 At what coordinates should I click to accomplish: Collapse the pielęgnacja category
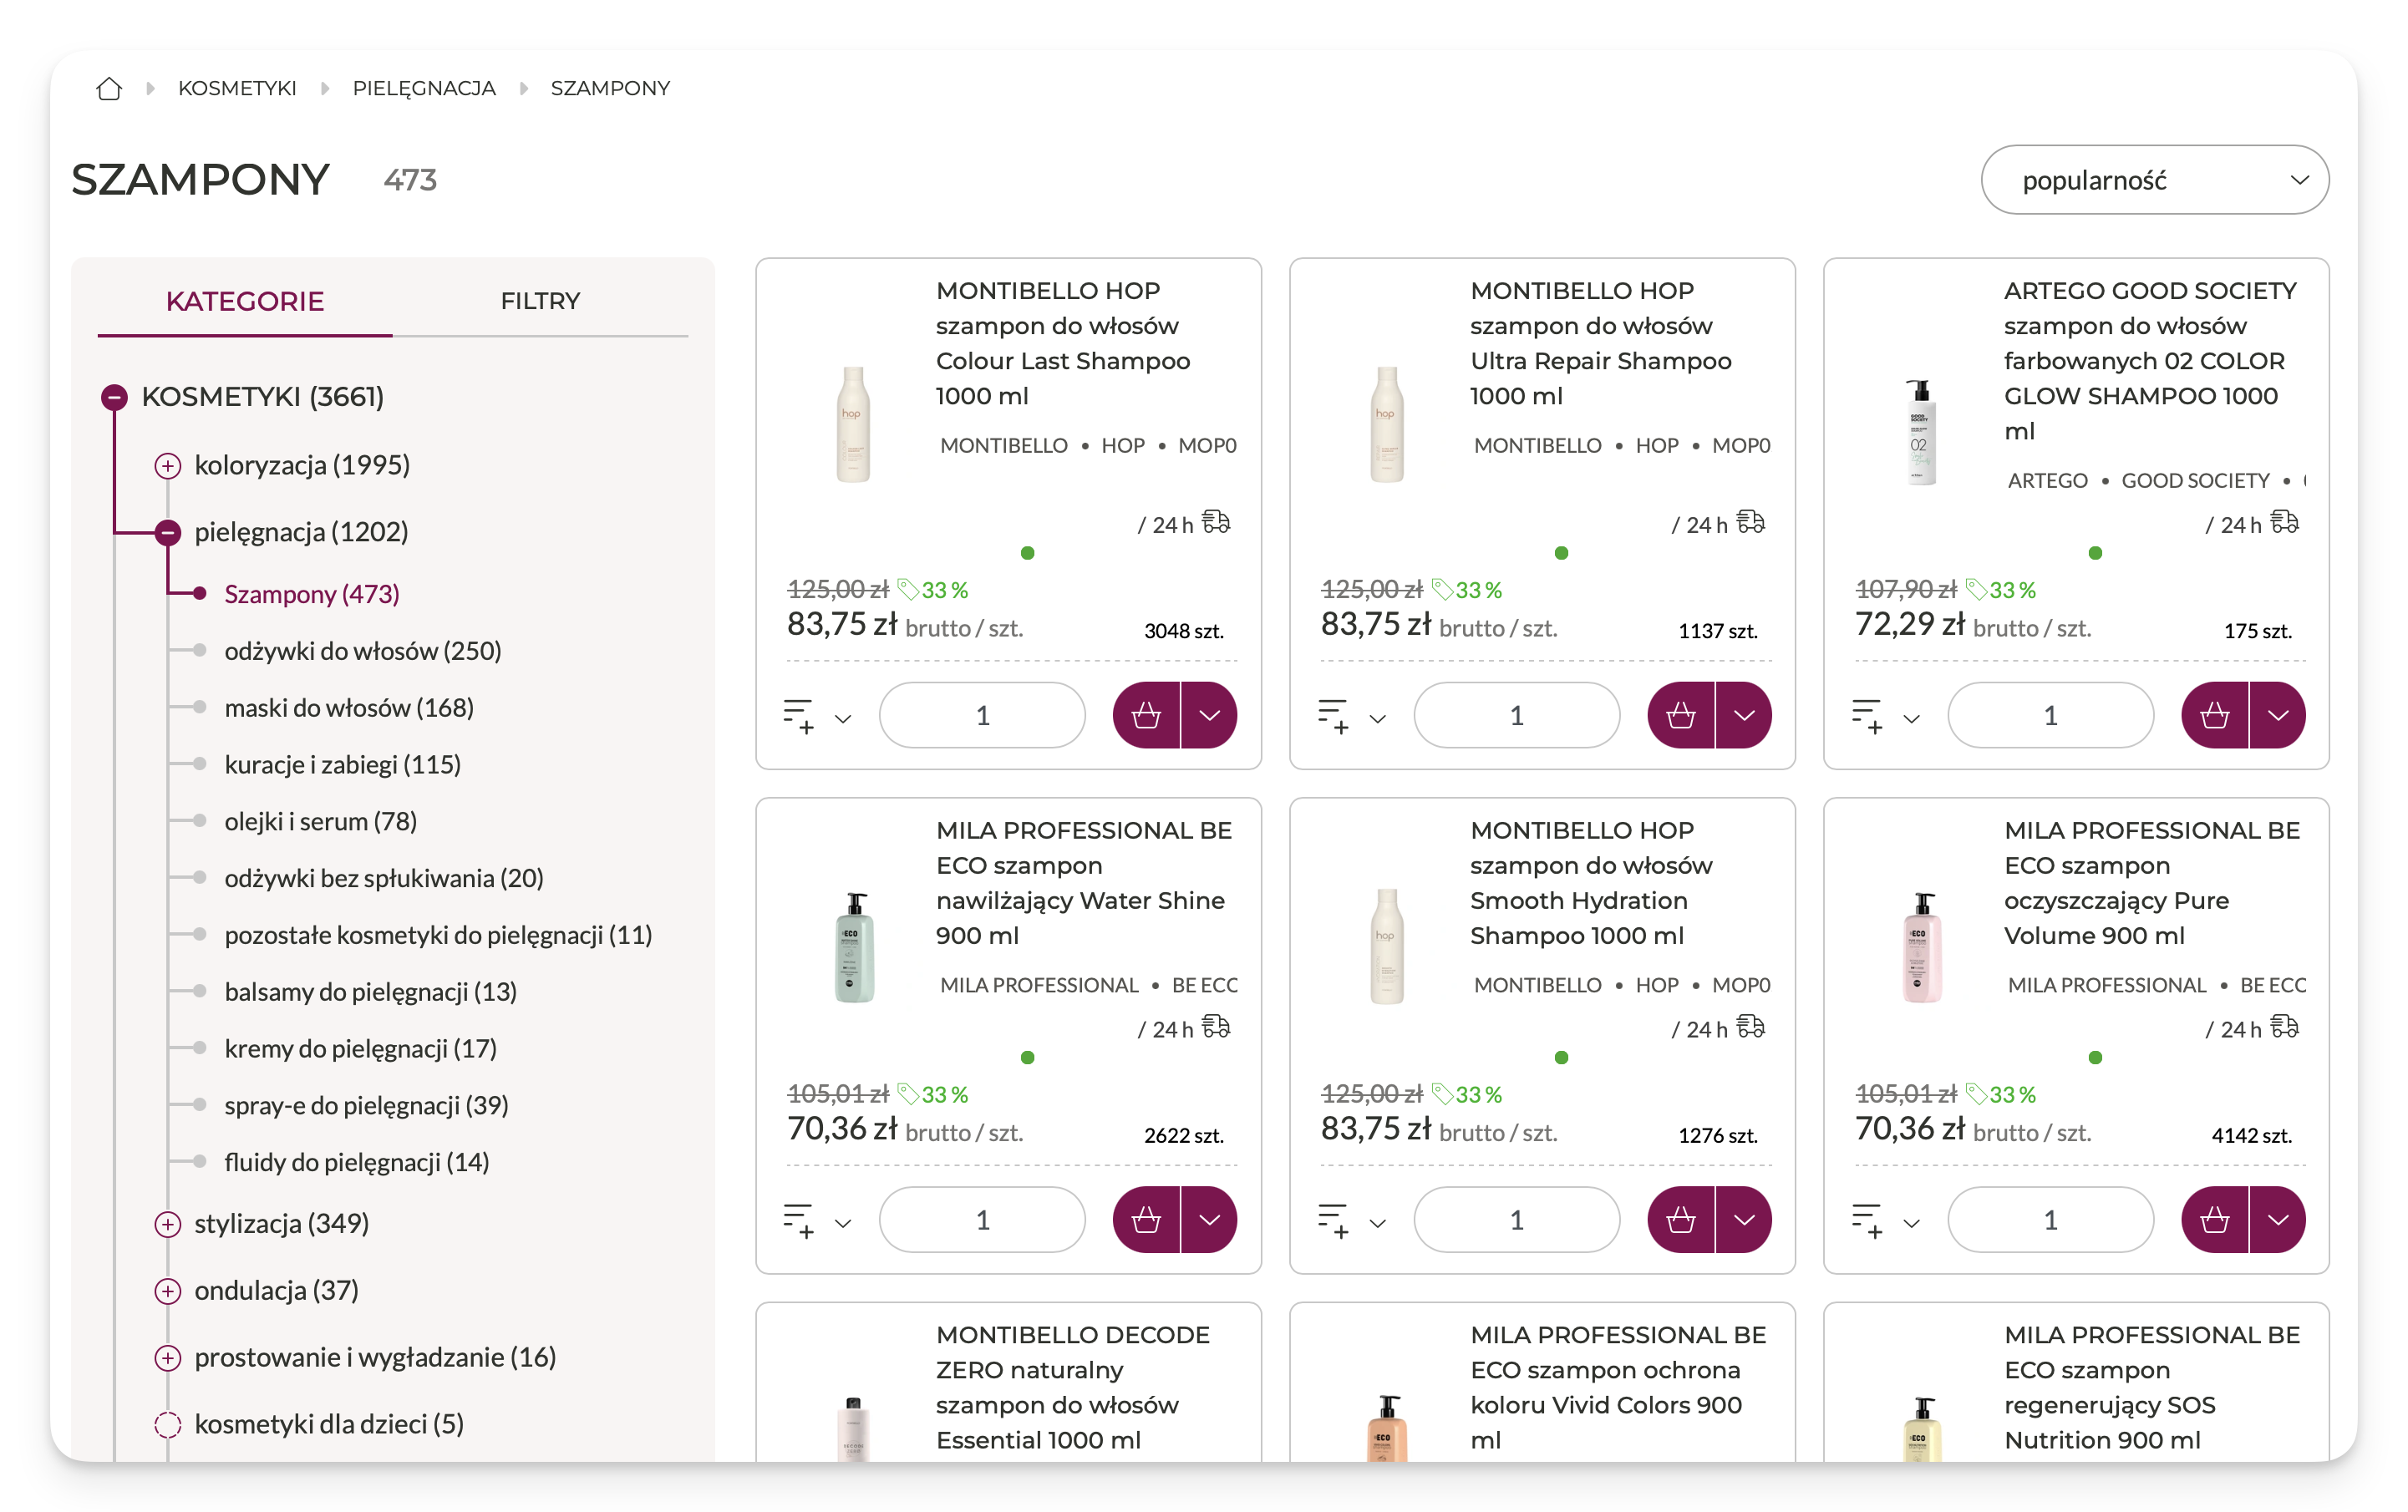click(168, 532)
